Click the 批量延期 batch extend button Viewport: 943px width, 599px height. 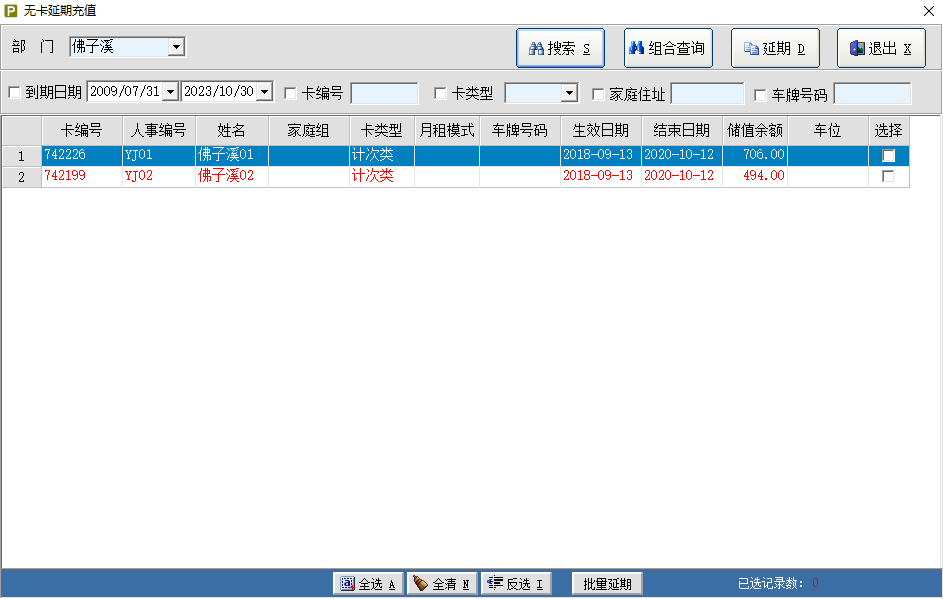(x=607, y=584)
